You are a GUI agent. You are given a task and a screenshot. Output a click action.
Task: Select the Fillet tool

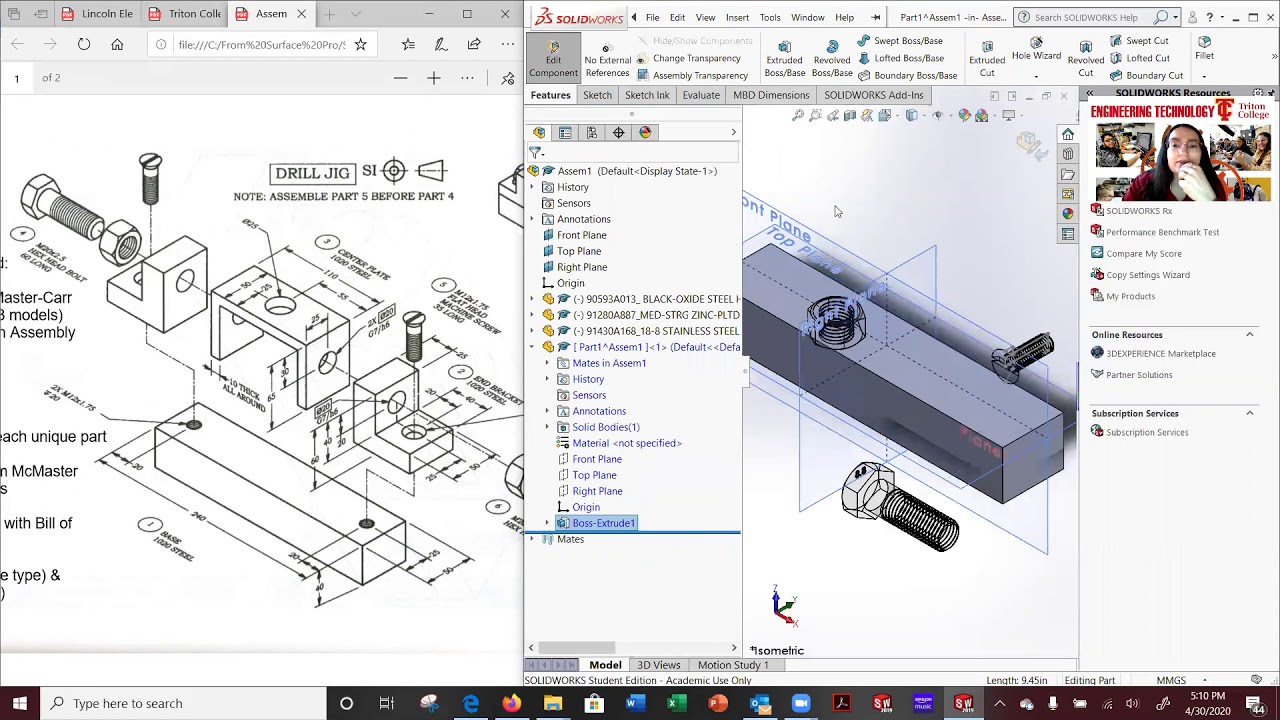[1204, 47]
